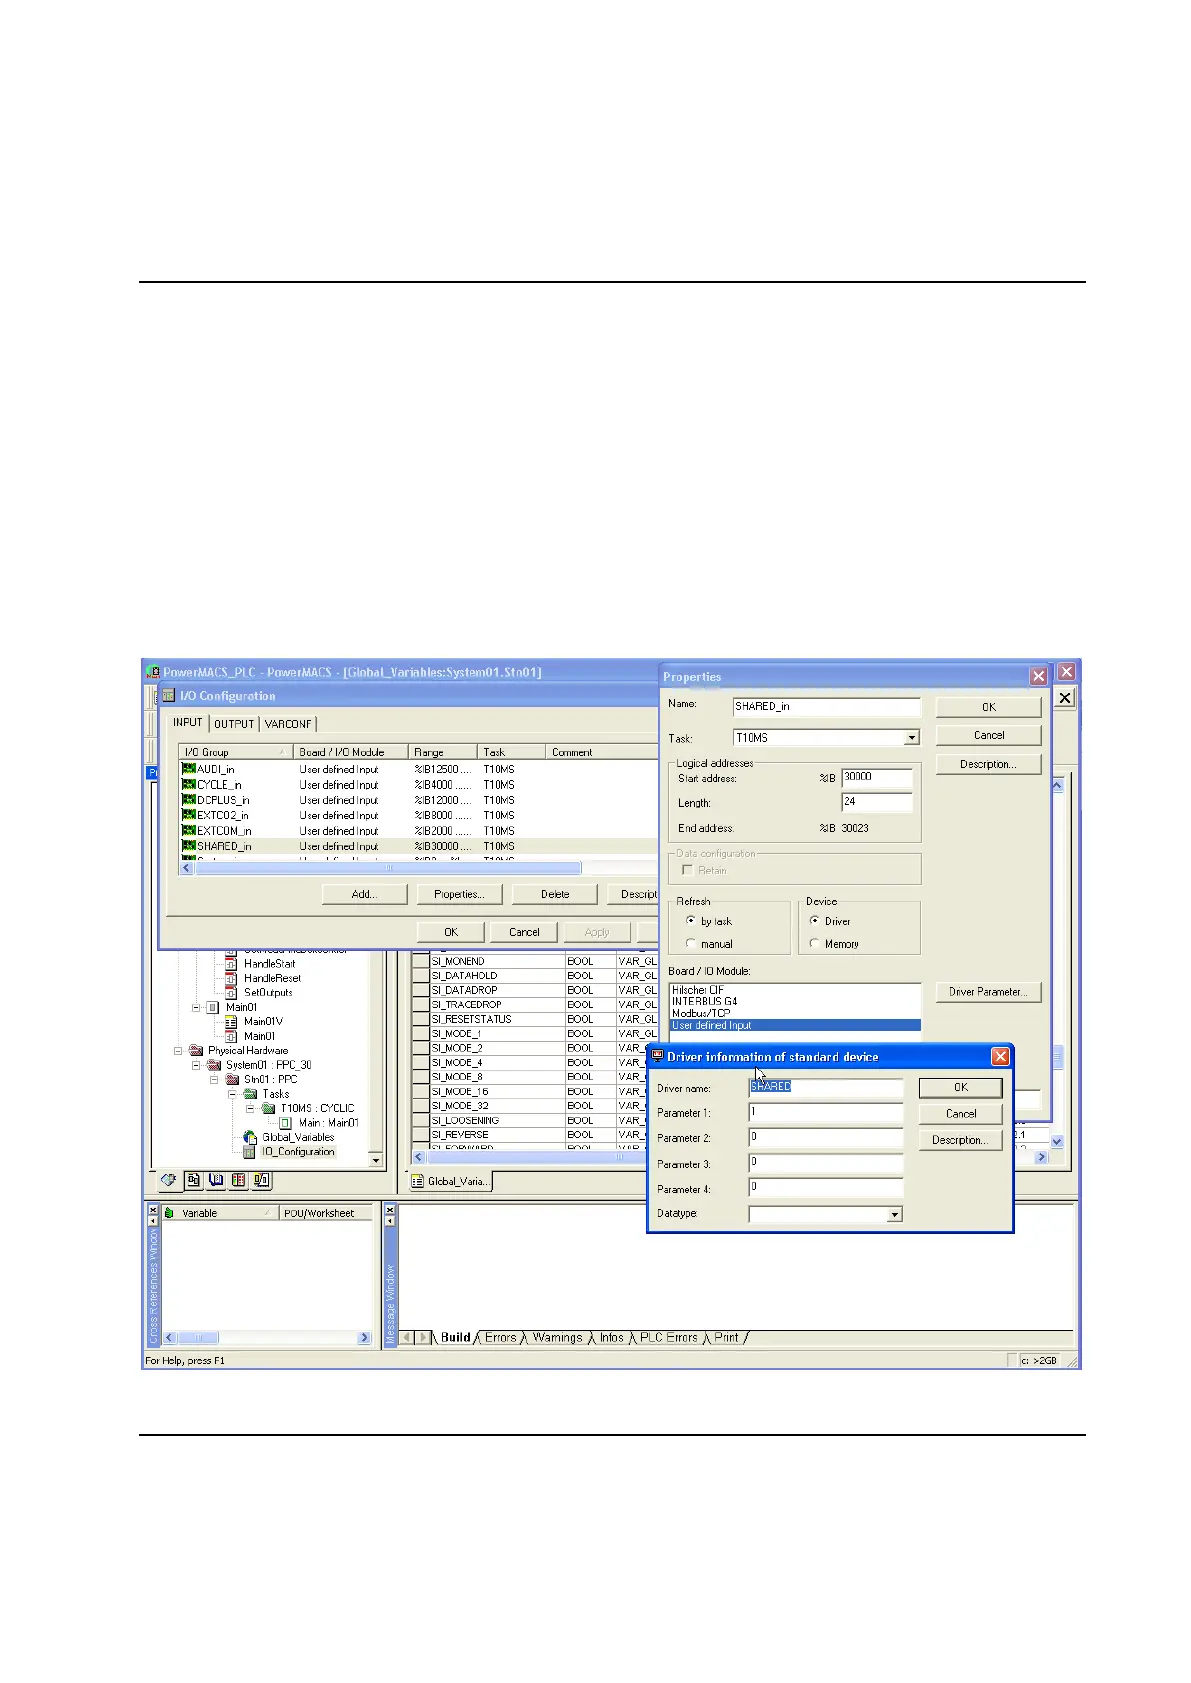Switch to the INPUT tab
Screen dimensions: 1191x1683
pyautogui.click(x=188, y=722)
